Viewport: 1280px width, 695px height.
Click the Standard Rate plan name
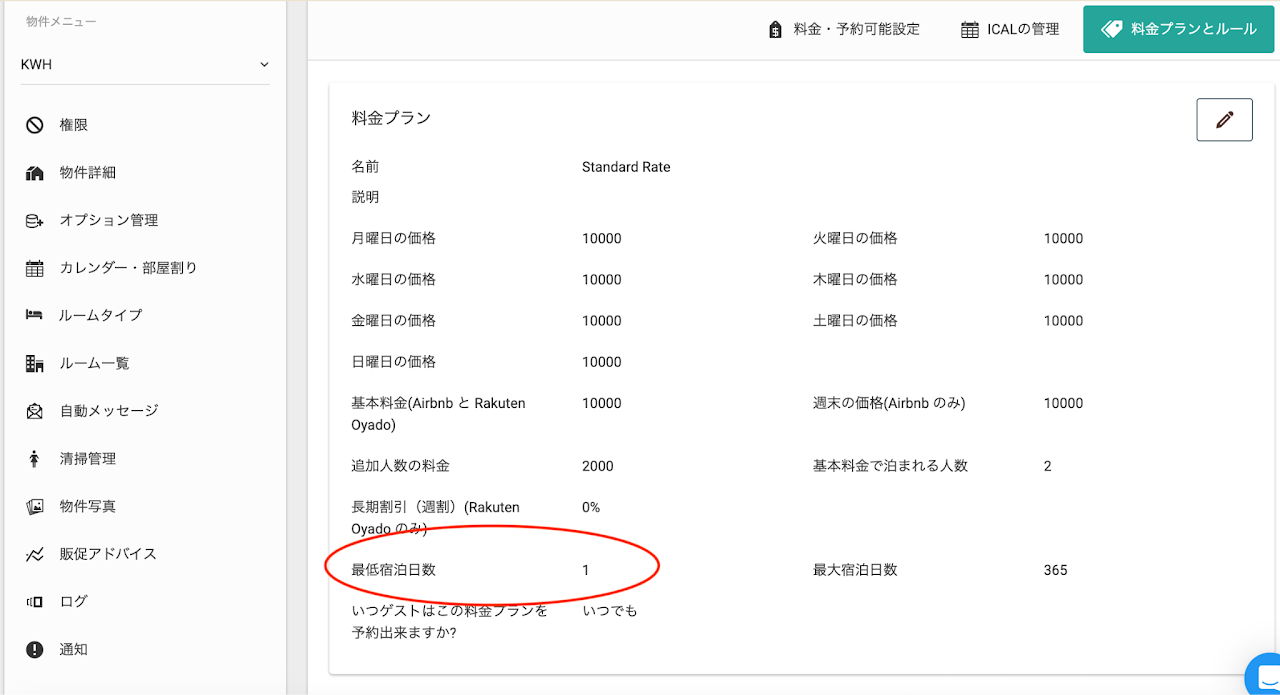626,167
